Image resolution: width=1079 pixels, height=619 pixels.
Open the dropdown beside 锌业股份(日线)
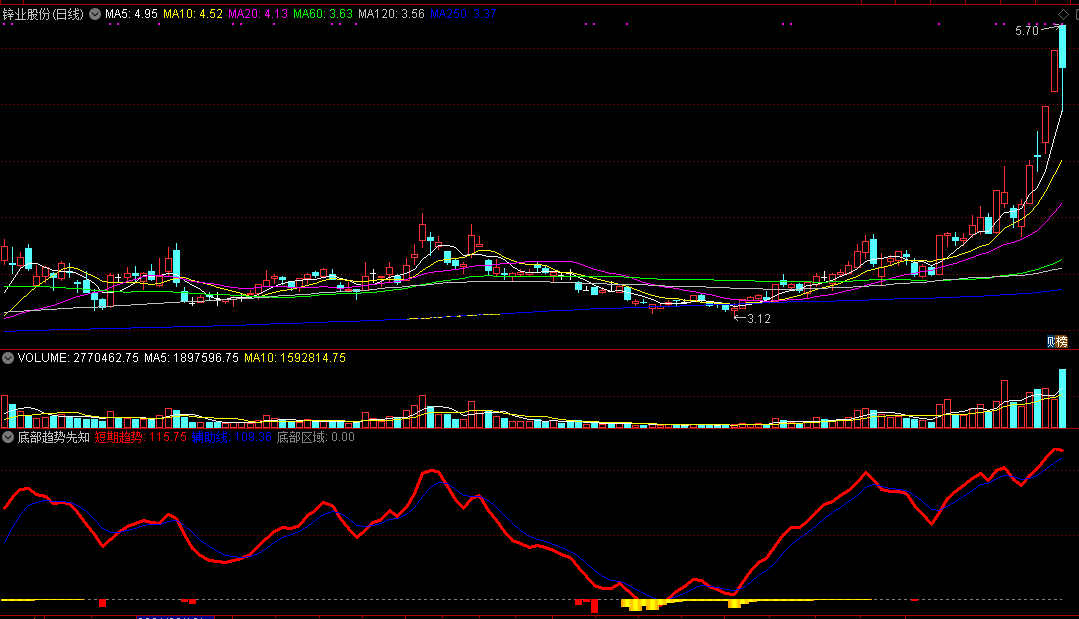(95, 14)
